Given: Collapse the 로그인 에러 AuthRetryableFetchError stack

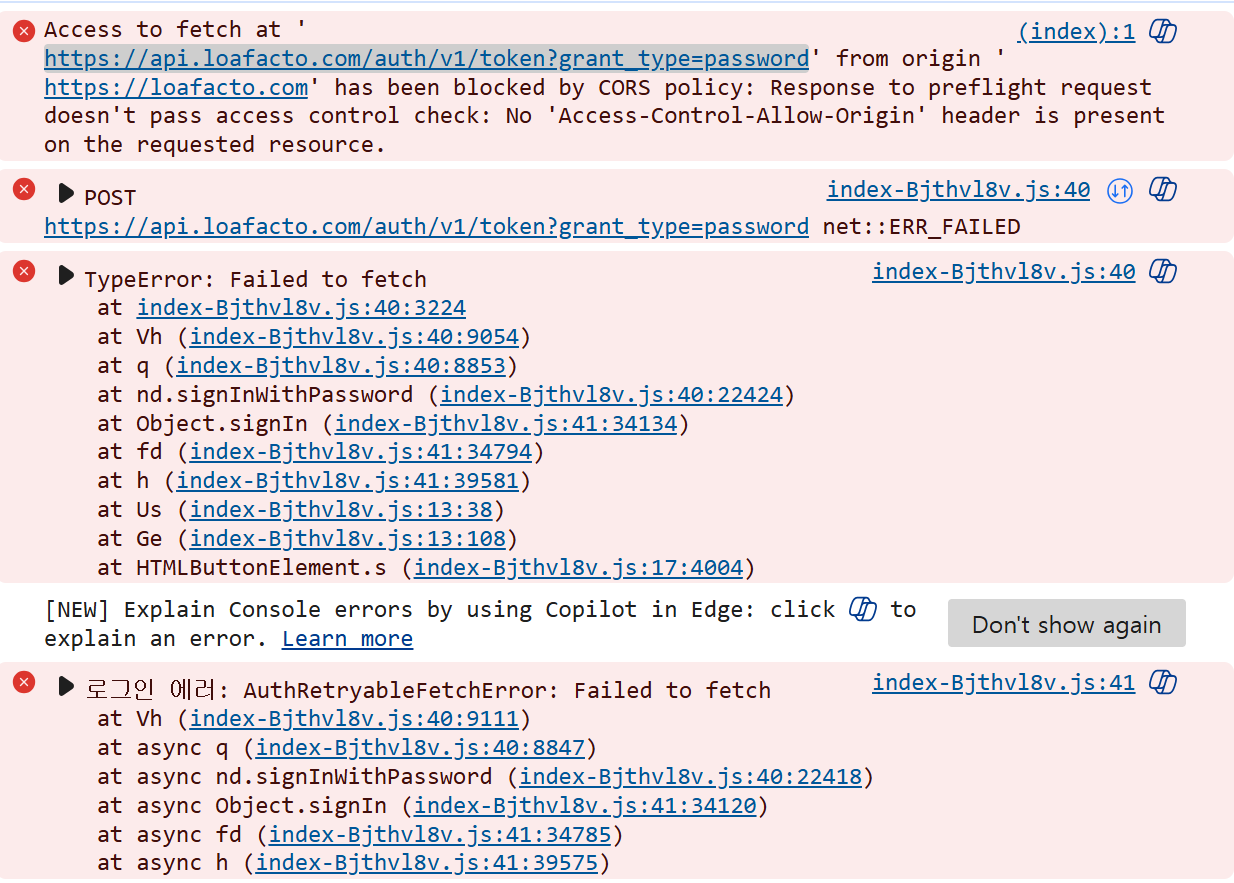Looking at the screenshot, I should [x=66, y=686].
